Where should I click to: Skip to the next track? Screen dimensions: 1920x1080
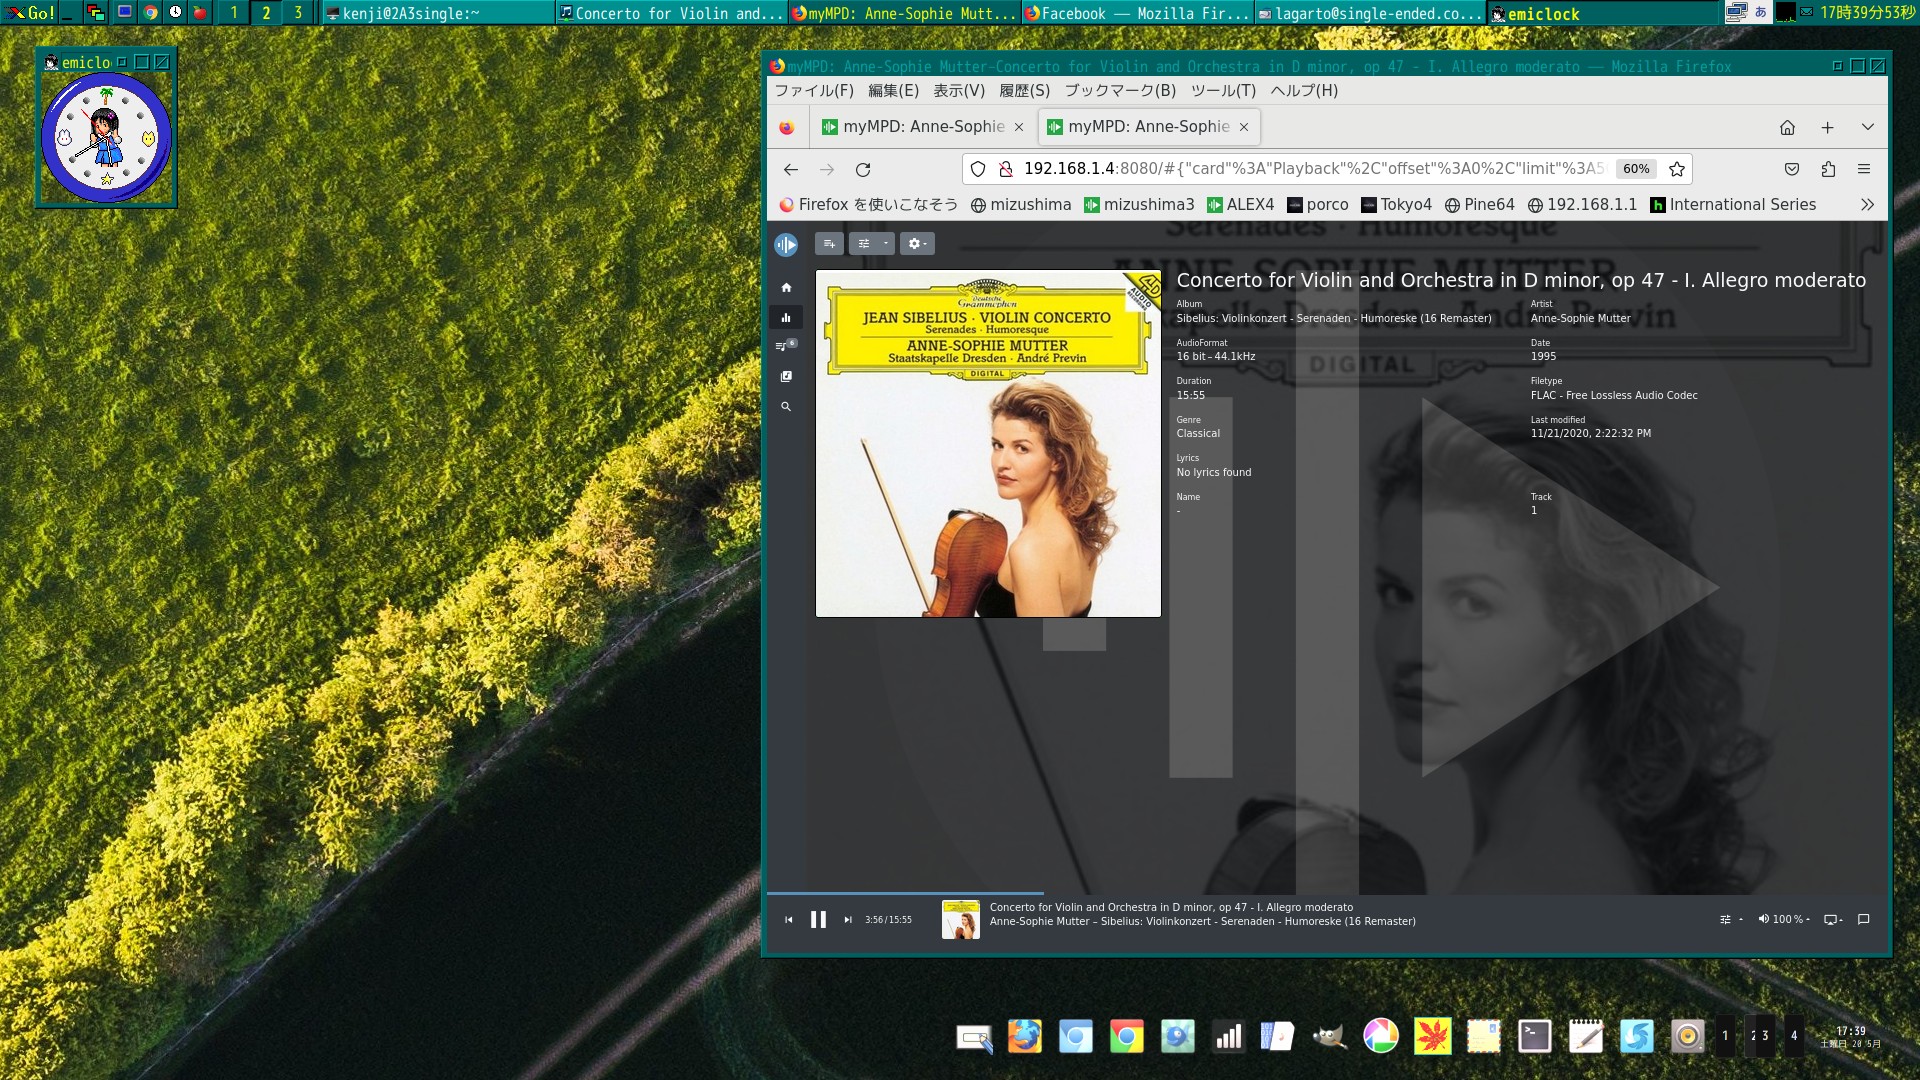[848, 920]
